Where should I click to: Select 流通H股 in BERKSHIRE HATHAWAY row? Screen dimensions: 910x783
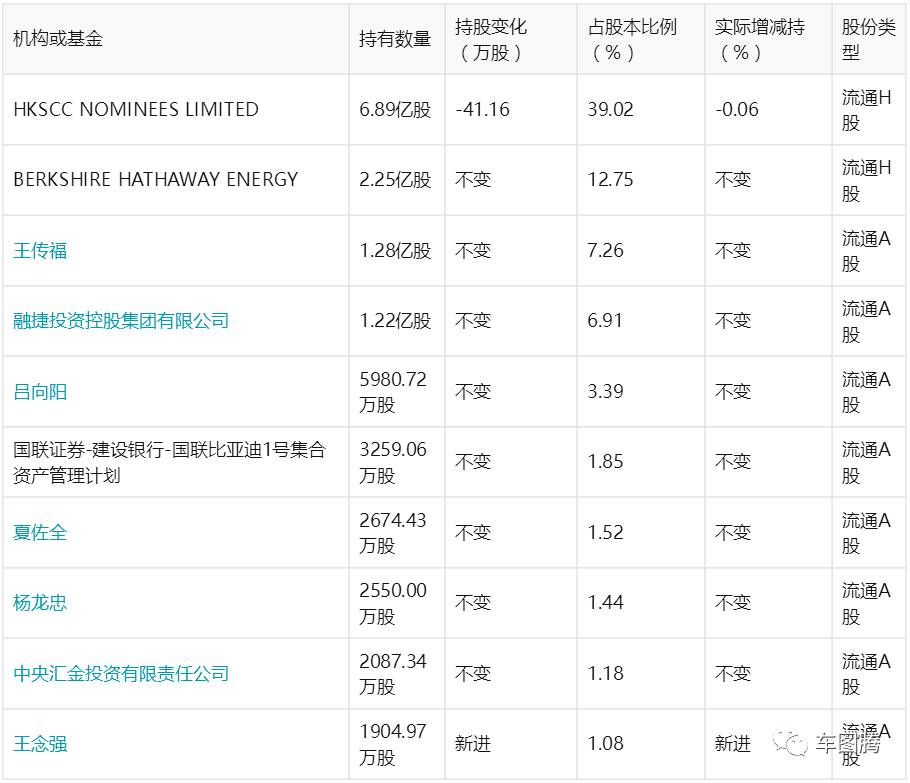[x=866, y=180]
